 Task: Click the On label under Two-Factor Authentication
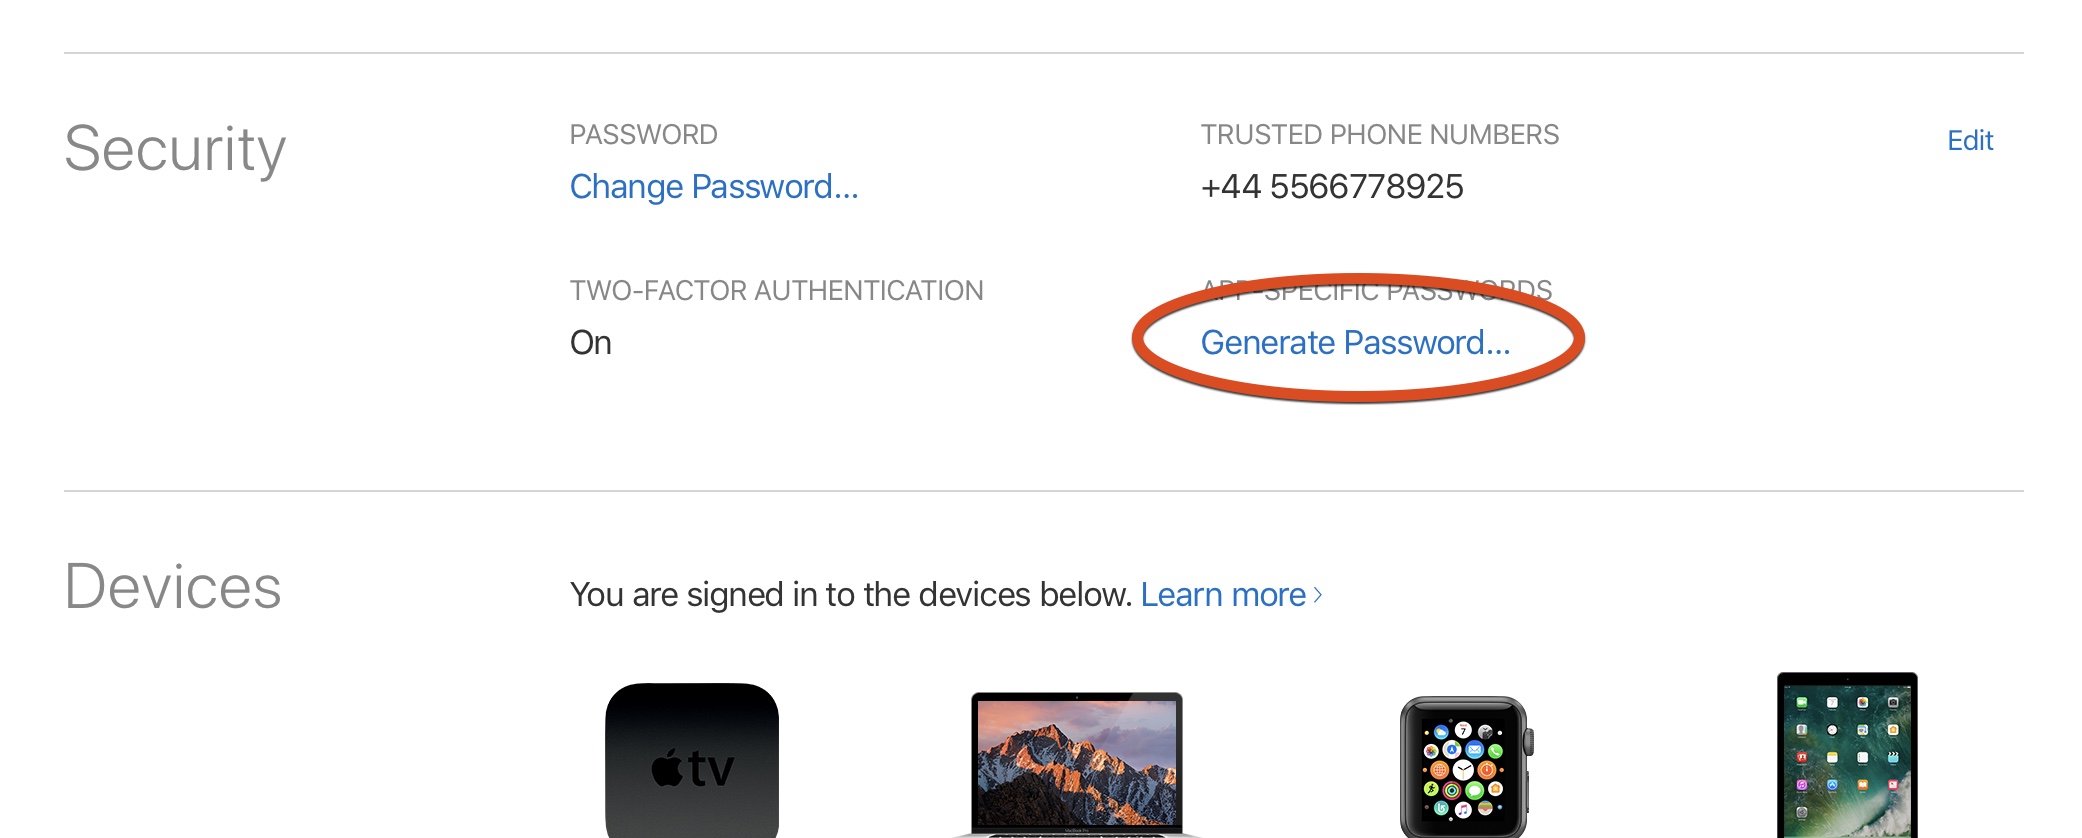[590, 342]
